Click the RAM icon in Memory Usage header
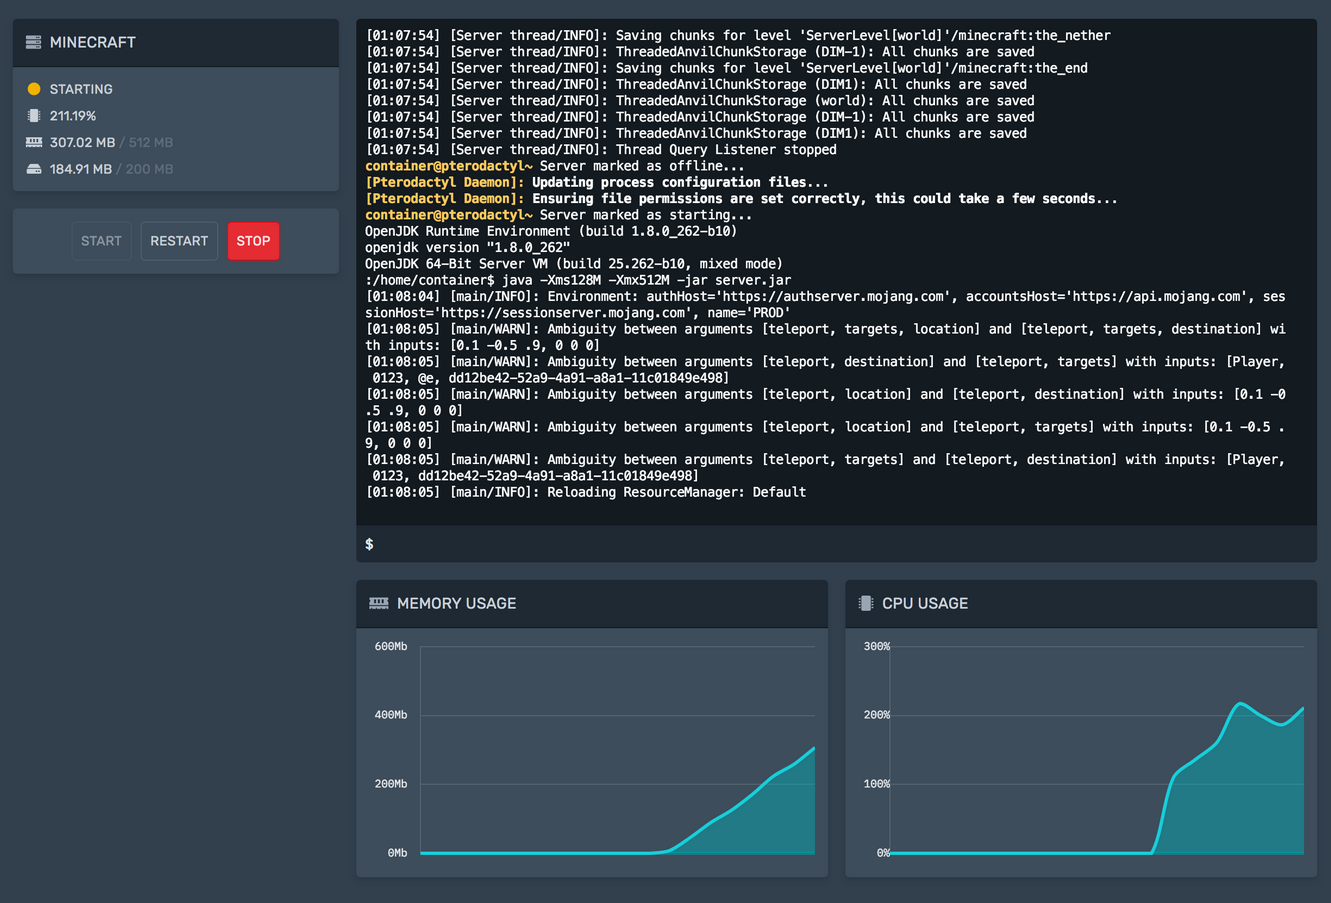 pos(378,603)
